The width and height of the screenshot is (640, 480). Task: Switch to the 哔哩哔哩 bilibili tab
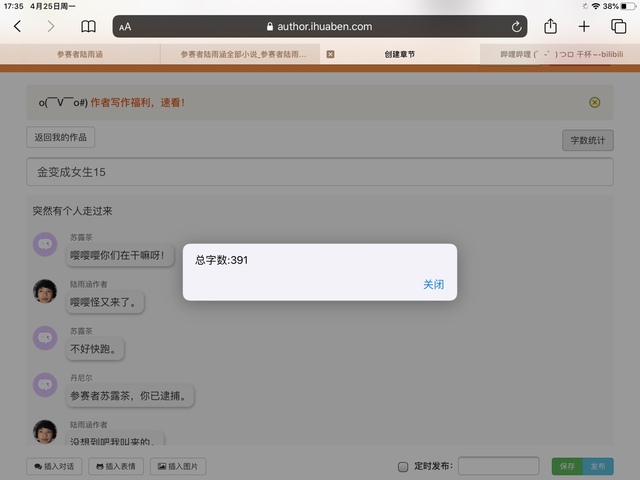pyautogui.click(x=560, y=55)
